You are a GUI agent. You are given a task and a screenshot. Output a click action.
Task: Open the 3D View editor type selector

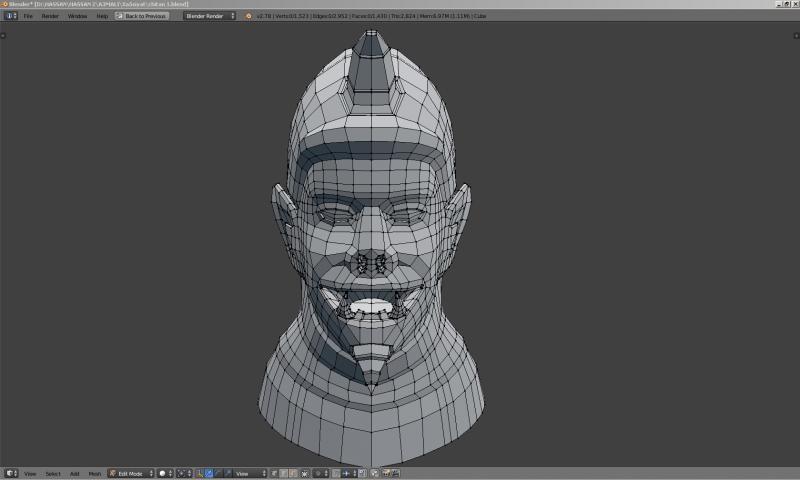pos(9,473)
